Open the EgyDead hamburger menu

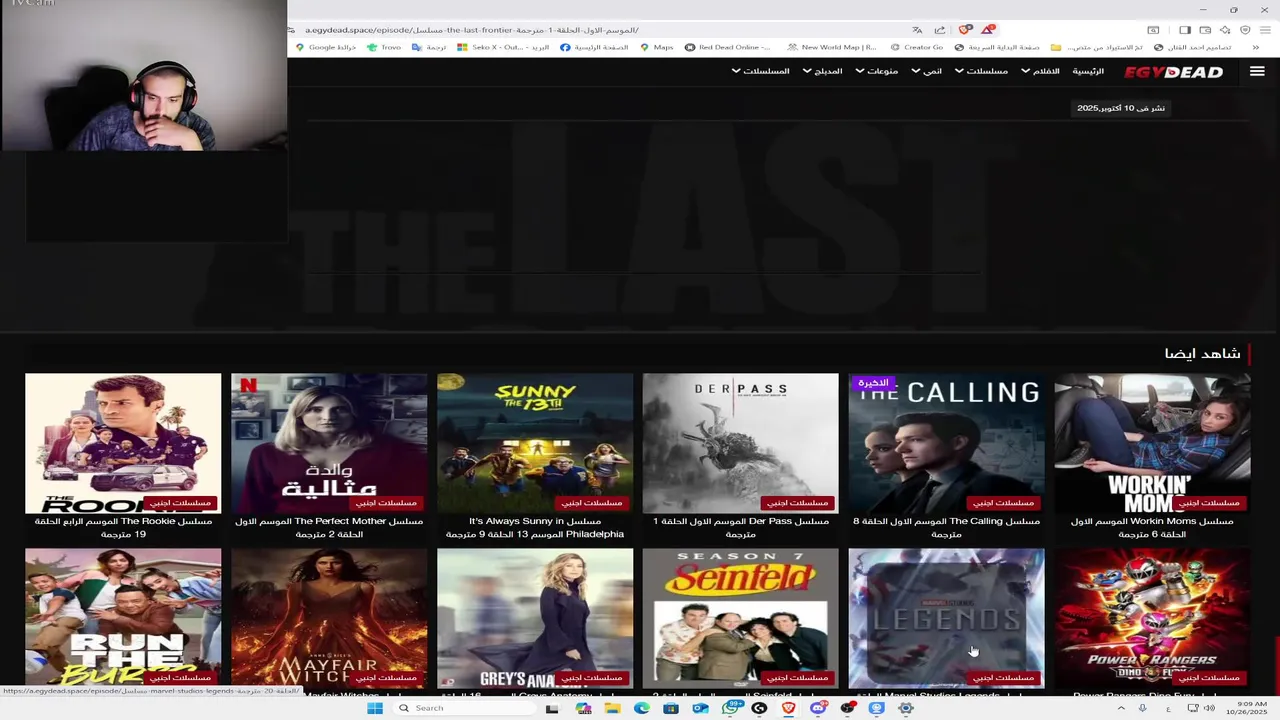pos(1257,71)
